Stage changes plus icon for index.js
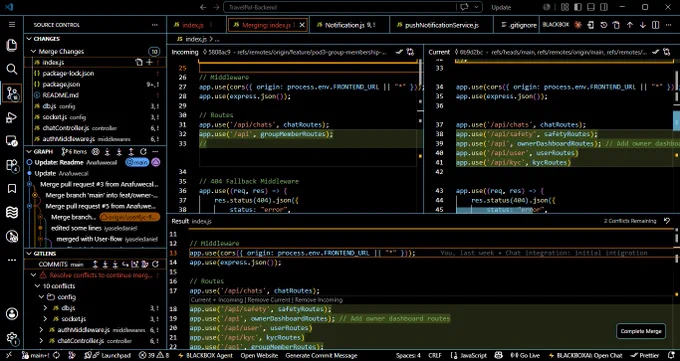The width and height of the screenshot is (680, 361). pyautogui.click(x=149, y=62)
